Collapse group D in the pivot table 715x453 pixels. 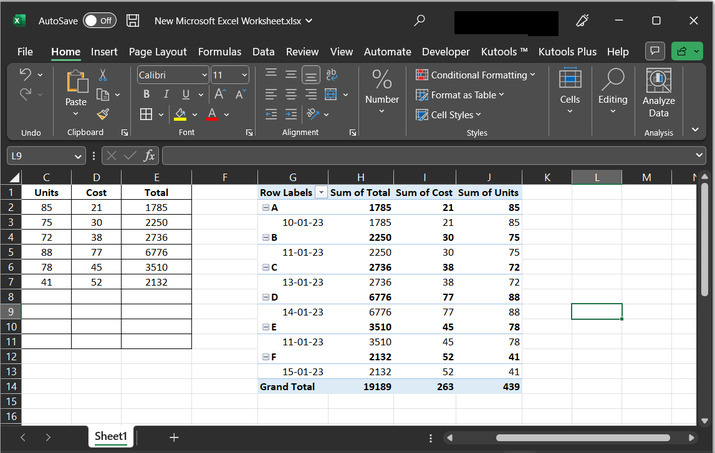pyautogui.click(x=265, y=298)
